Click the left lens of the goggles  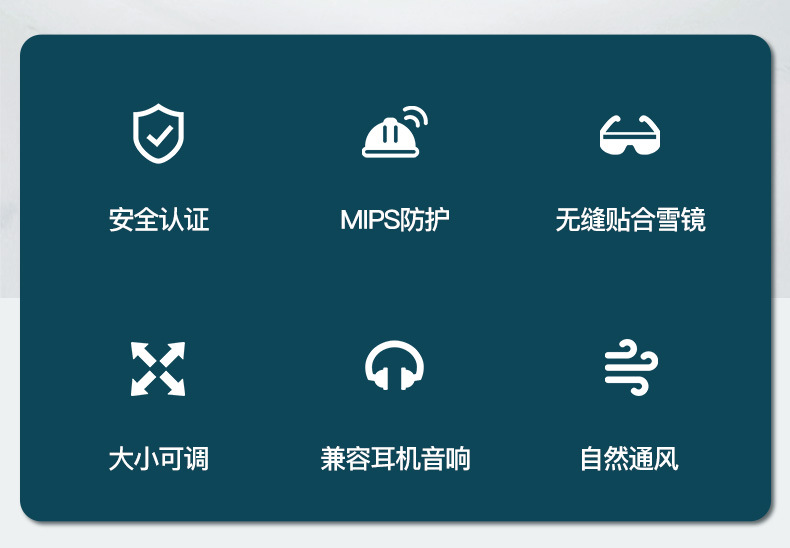pyautogui.click(x=614, y=146)
